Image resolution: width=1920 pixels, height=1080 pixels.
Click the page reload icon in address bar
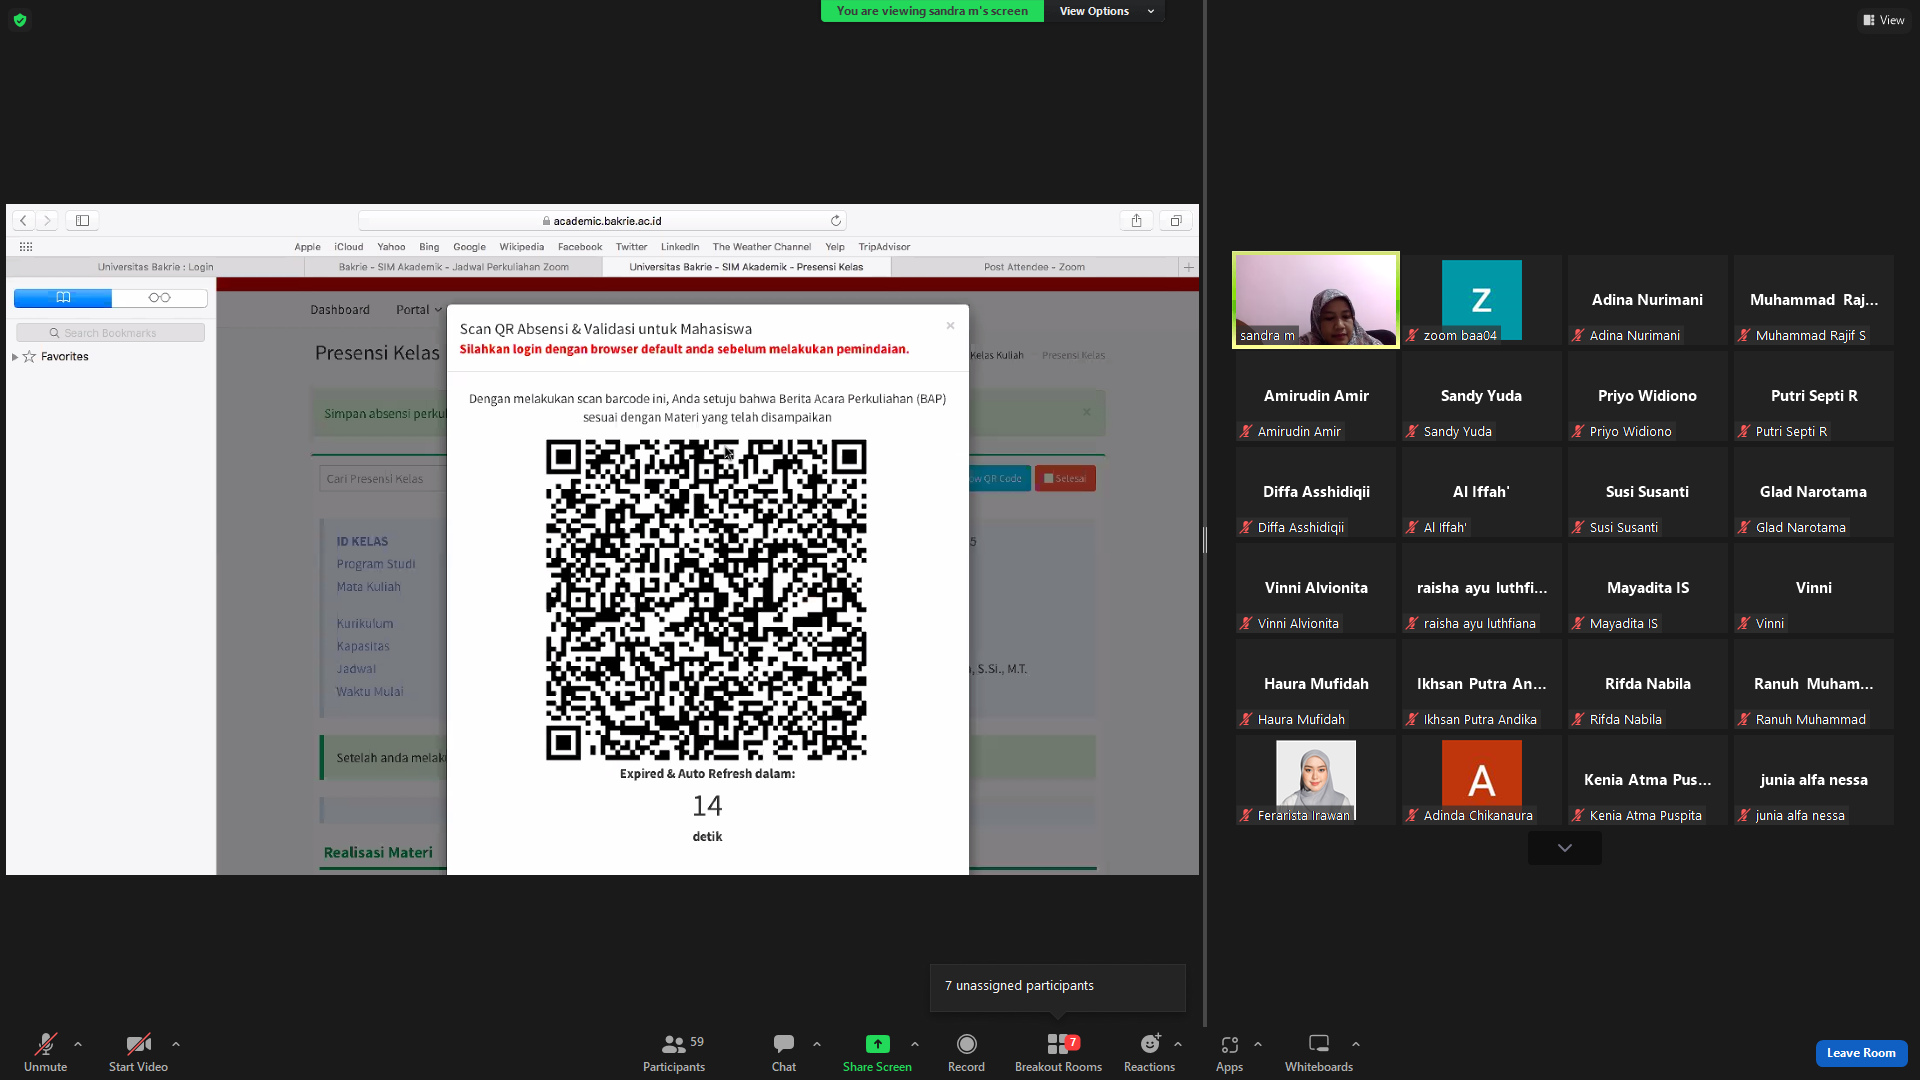[836, 221]
